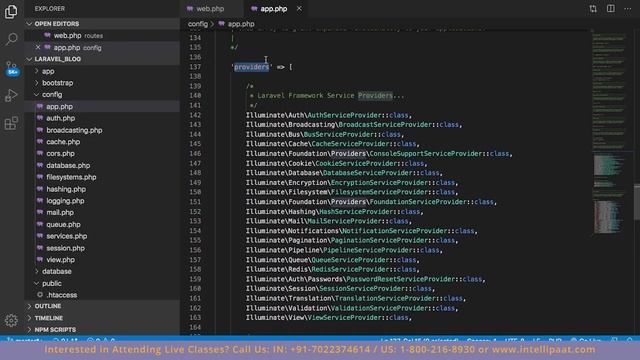
Task: Click the Explorer panel title
Action: pos(49,9)
